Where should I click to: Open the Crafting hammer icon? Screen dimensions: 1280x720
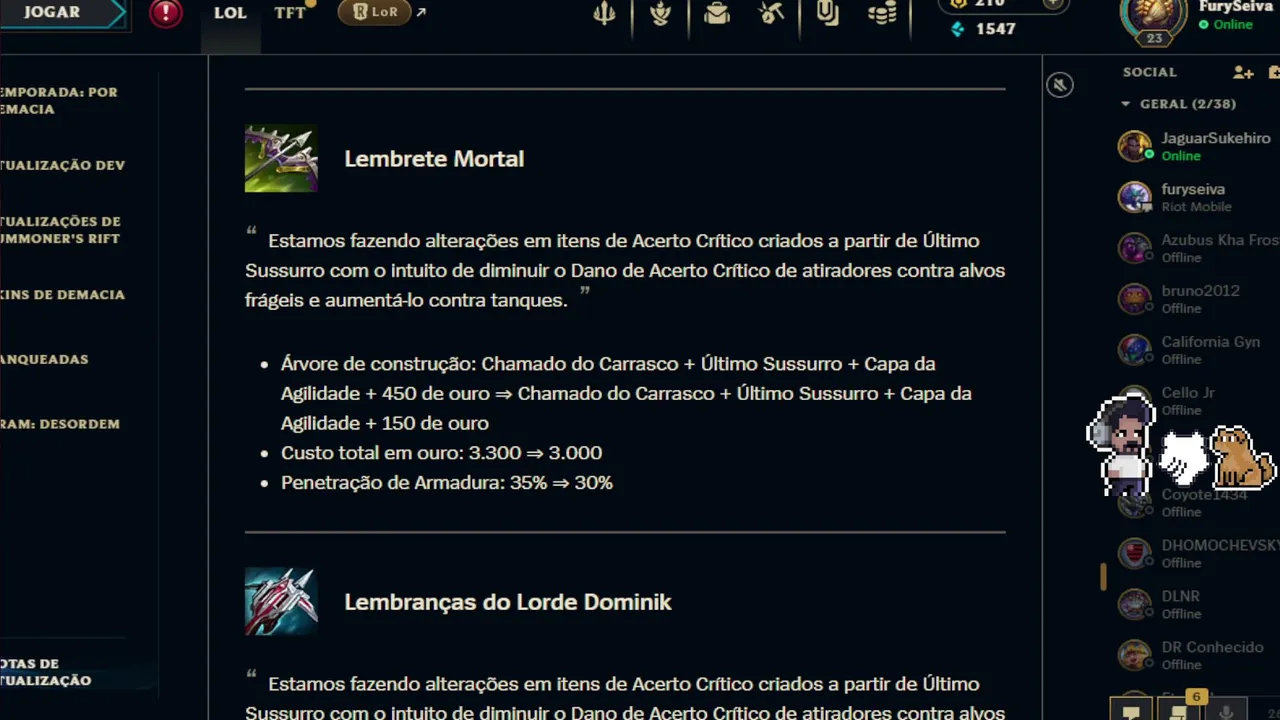(x=771, y=14)
